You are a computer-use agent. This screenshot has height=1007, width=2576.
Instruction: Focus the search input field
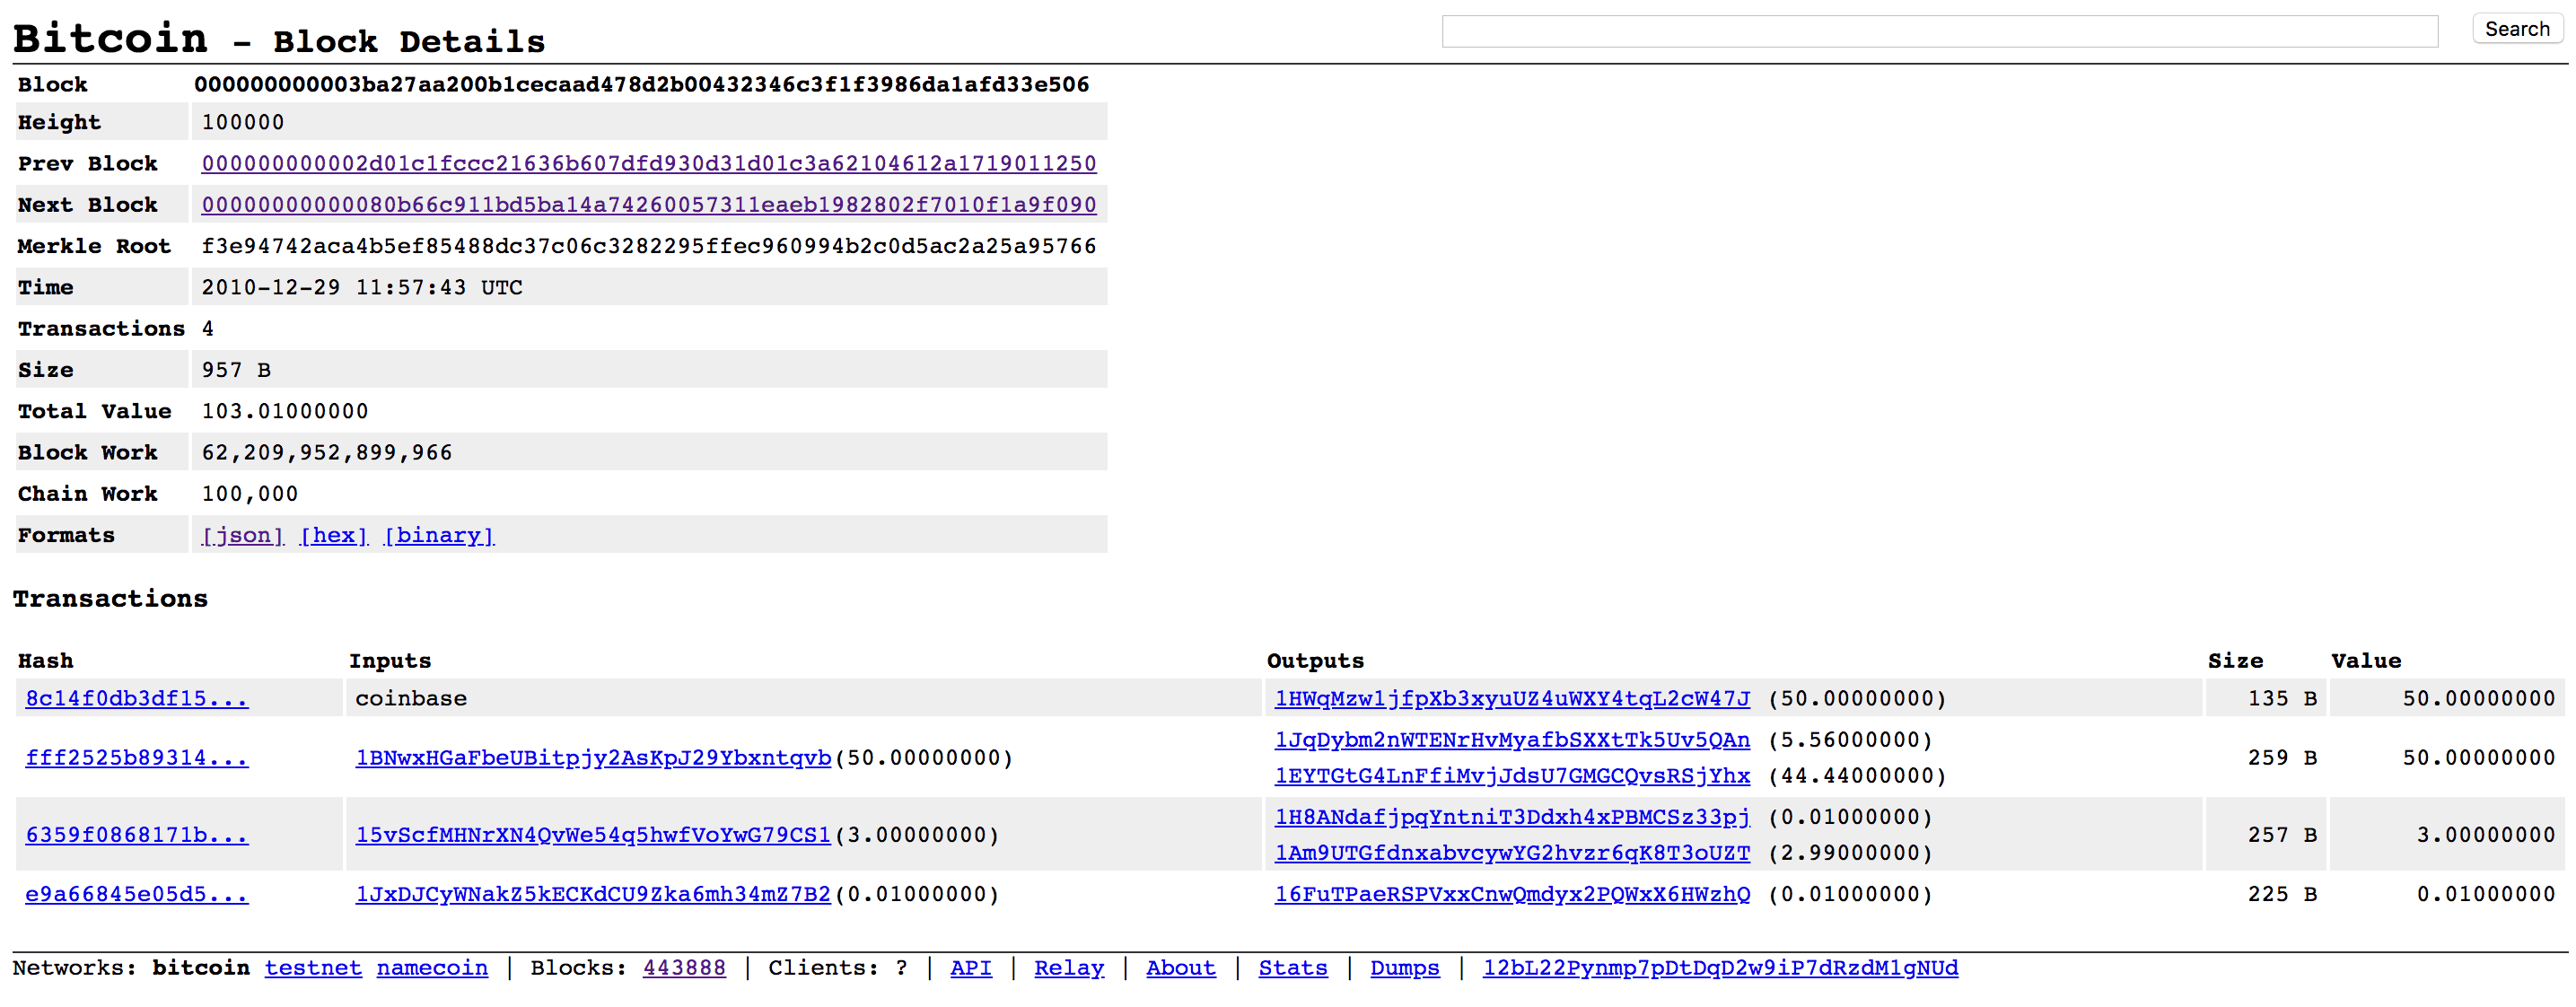(1938, 31)
